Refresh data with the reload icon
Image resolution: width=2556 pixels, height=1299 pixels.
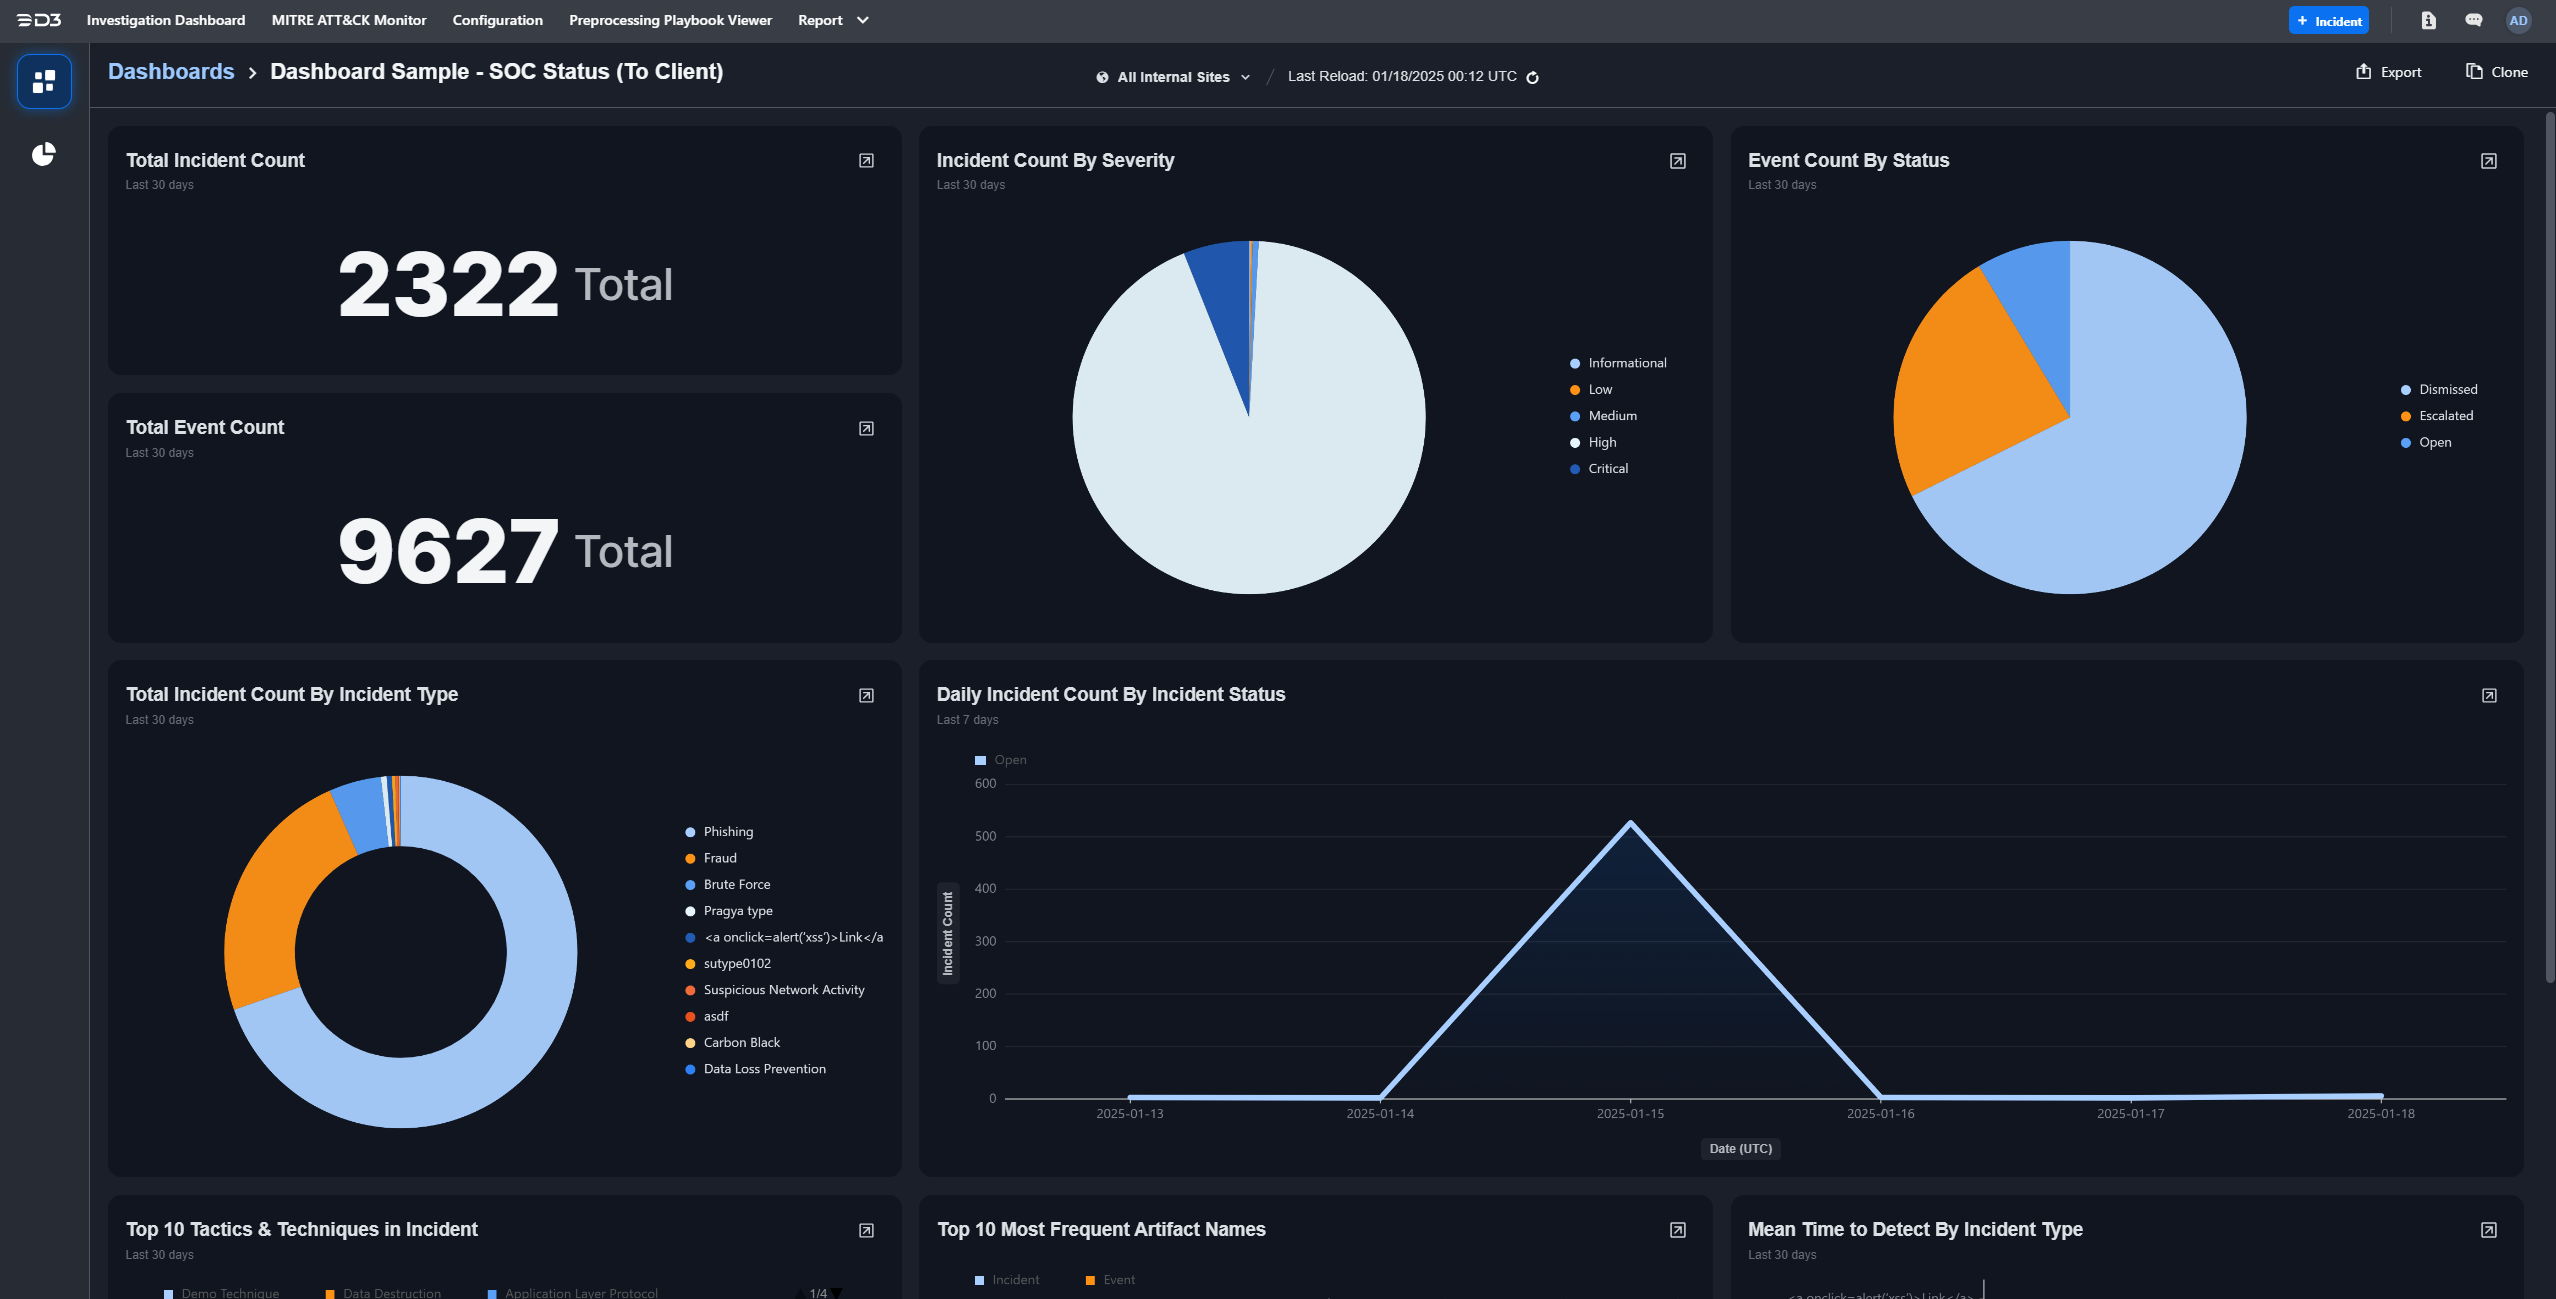pyautogui.click(x=1533, y=76)
